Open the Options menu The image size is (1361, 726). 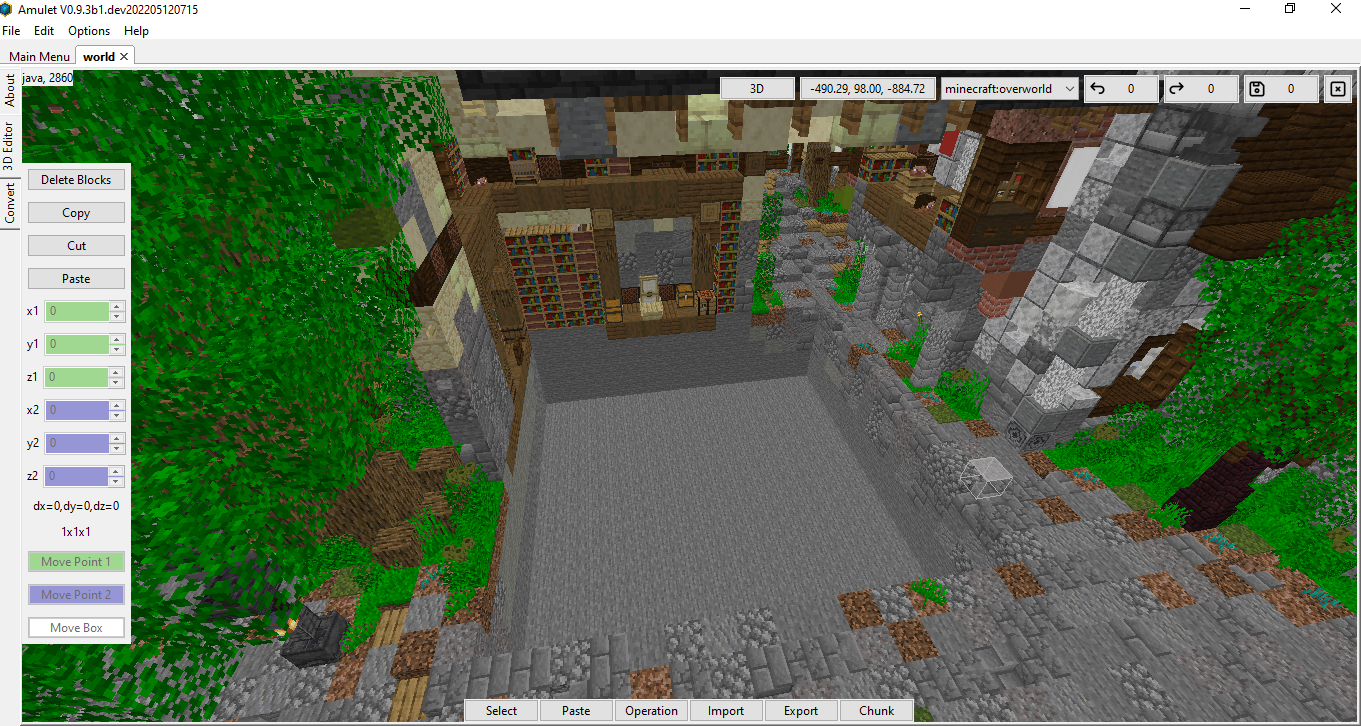coord(88,30)
